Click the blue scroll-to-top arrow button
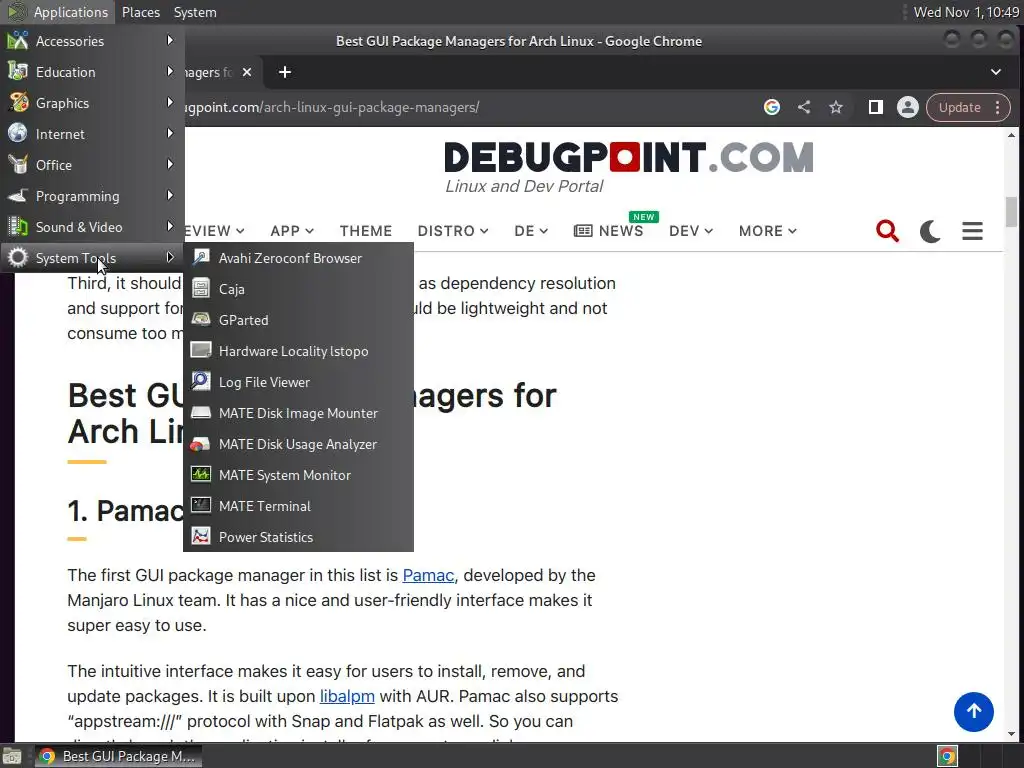 click(x=973, y=712)
